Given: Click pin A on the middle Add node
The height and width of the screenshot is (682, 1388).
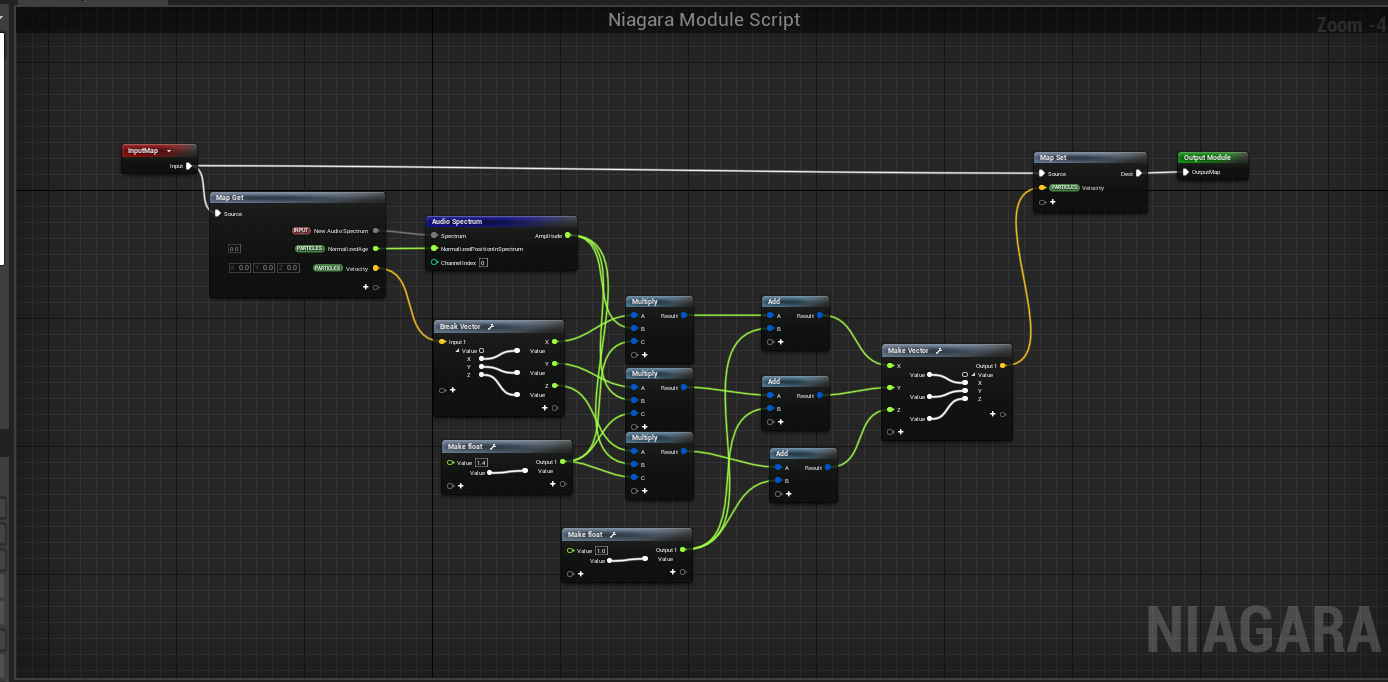Looking at the screenshot, I should click(x=770, y=396).
